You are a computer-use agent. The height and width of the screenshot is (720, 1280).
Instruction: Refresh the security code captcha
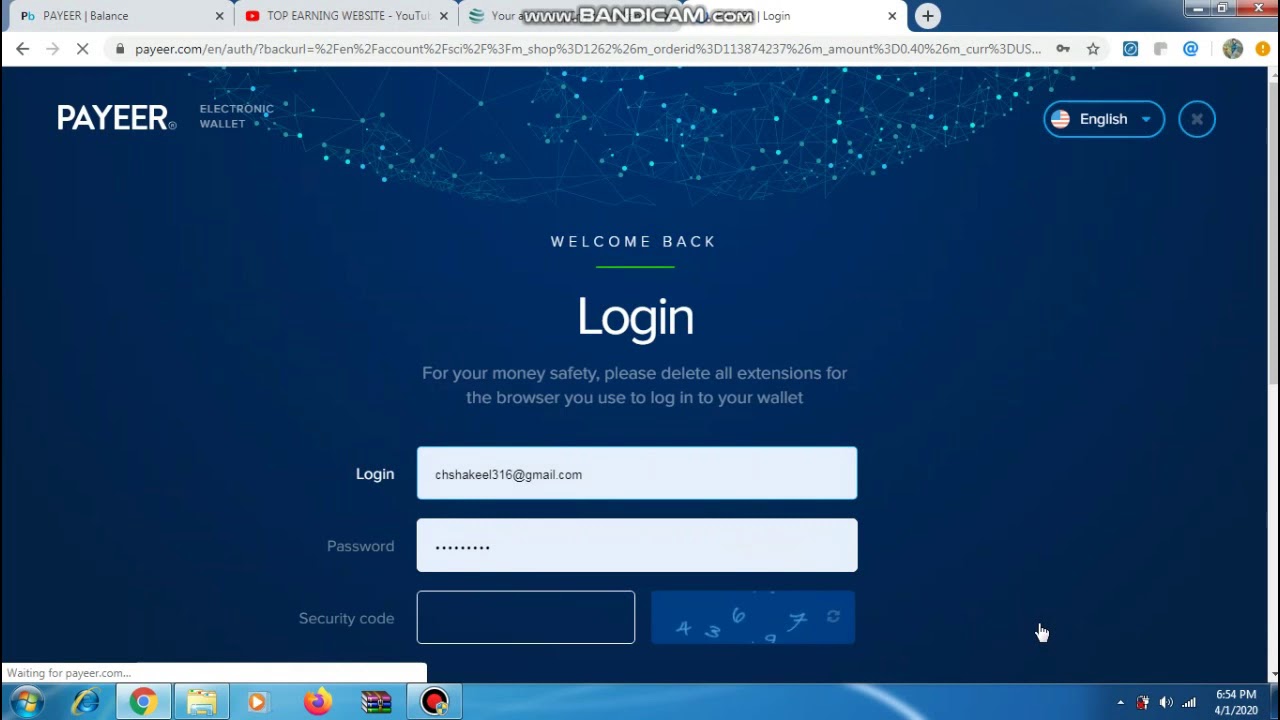tap(833, 617)
